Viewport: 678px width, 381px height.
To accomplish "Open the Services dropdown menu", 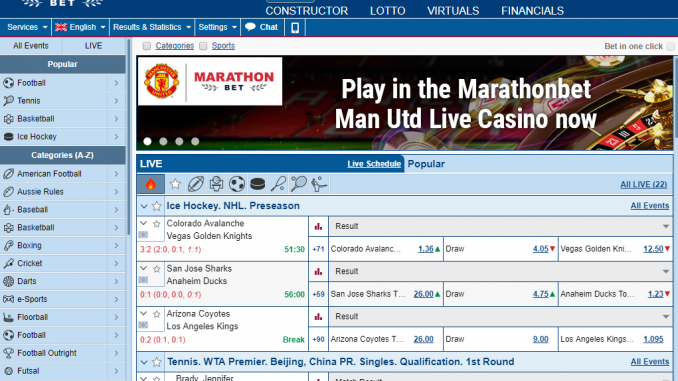I will click(x=26, y=27).
